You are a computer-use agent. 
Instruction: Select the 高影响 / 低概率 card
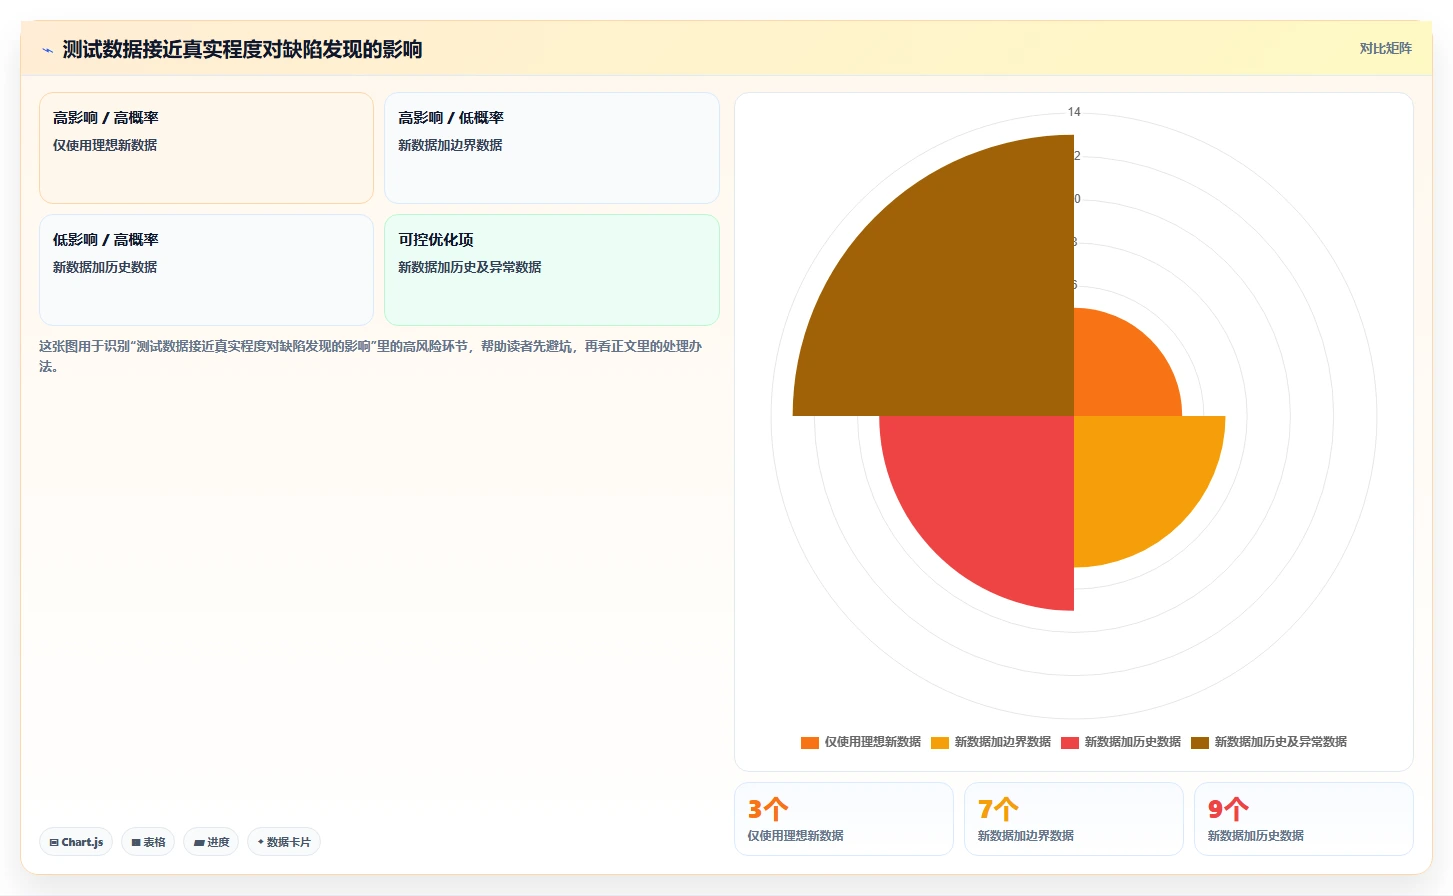(552, 148)
